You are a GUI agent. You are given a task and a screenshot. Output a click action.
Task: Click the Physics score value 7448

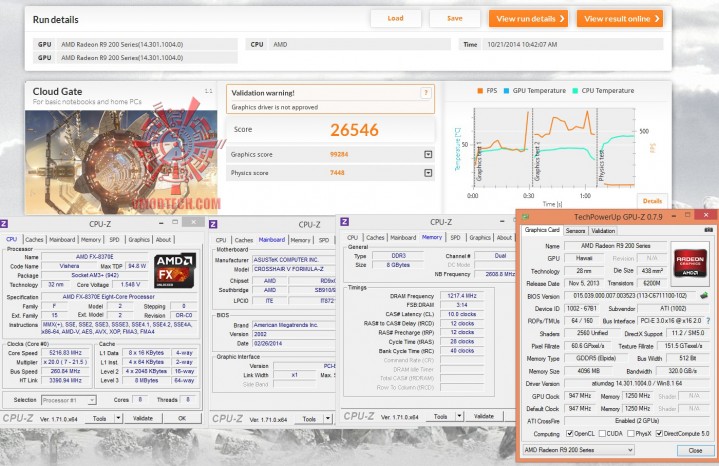(337, 173)
